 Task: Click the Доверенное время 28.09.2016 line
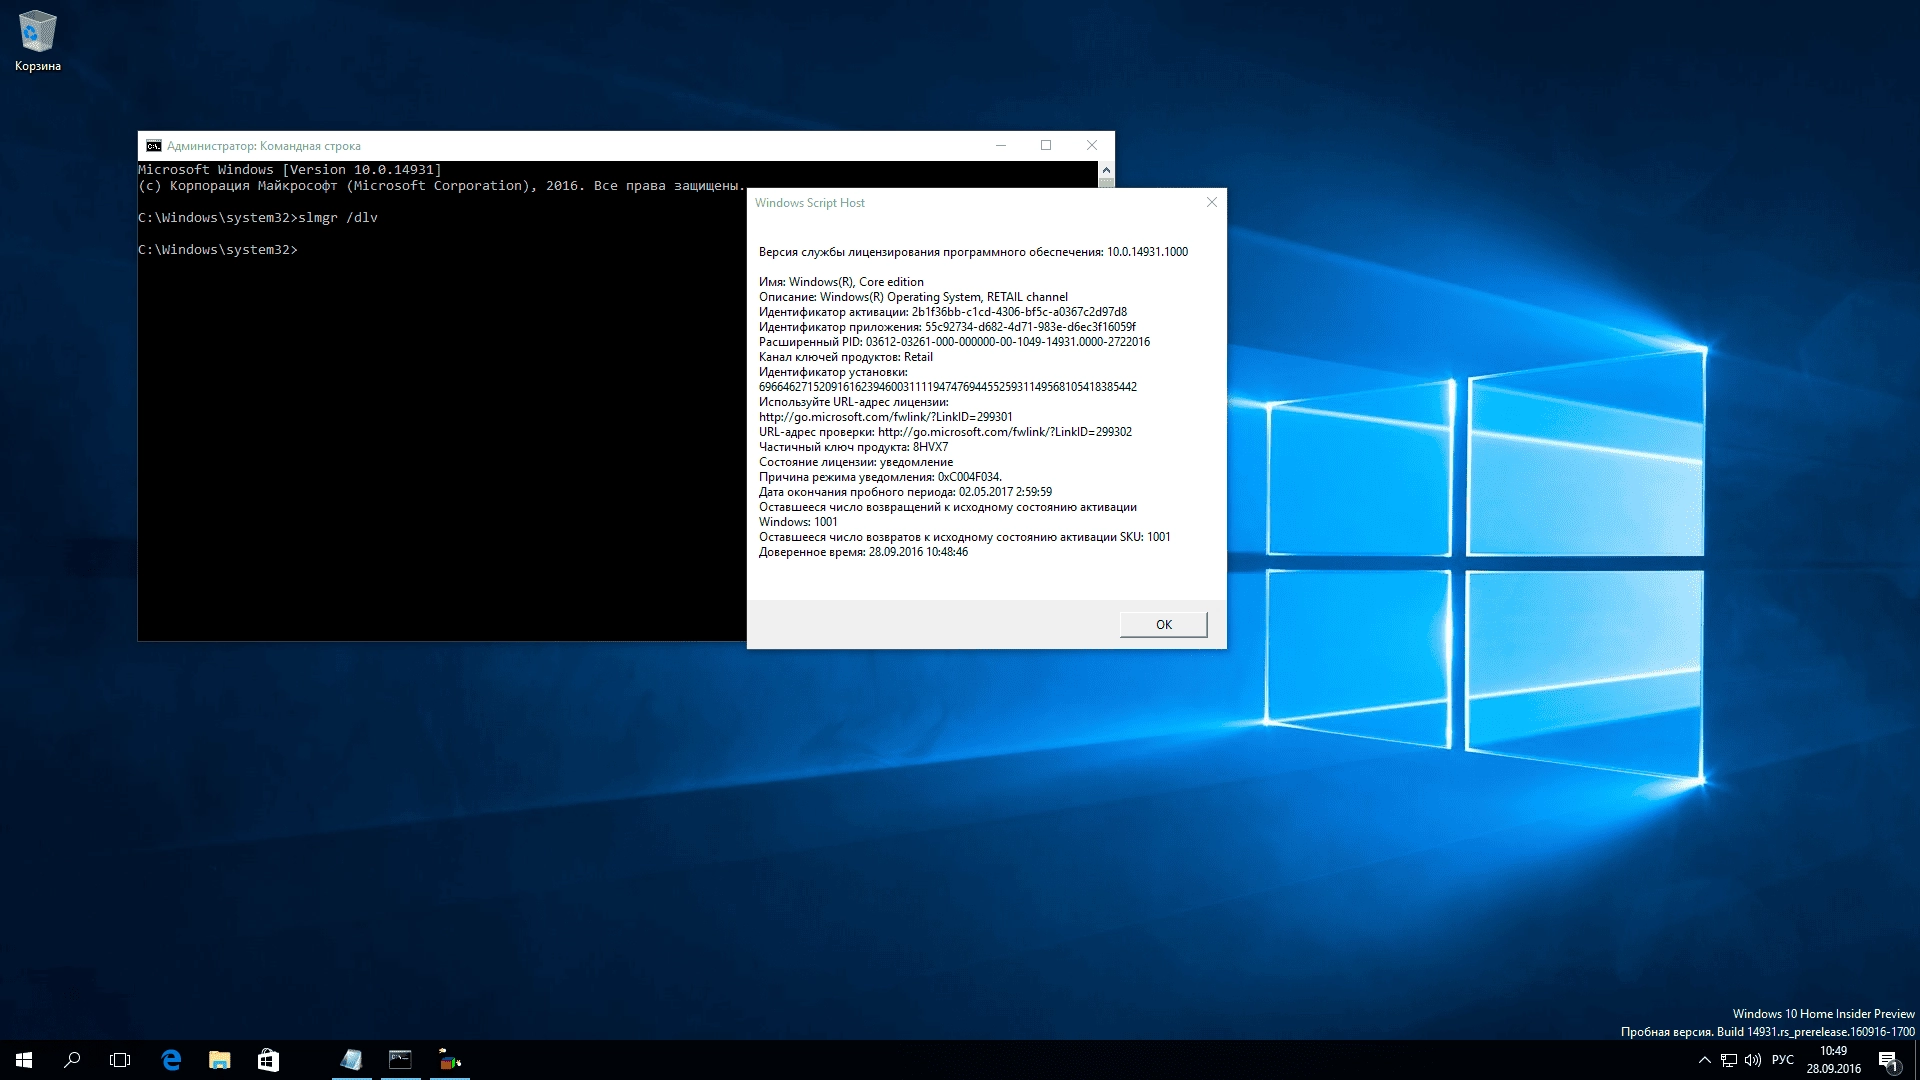click(863, 552)
